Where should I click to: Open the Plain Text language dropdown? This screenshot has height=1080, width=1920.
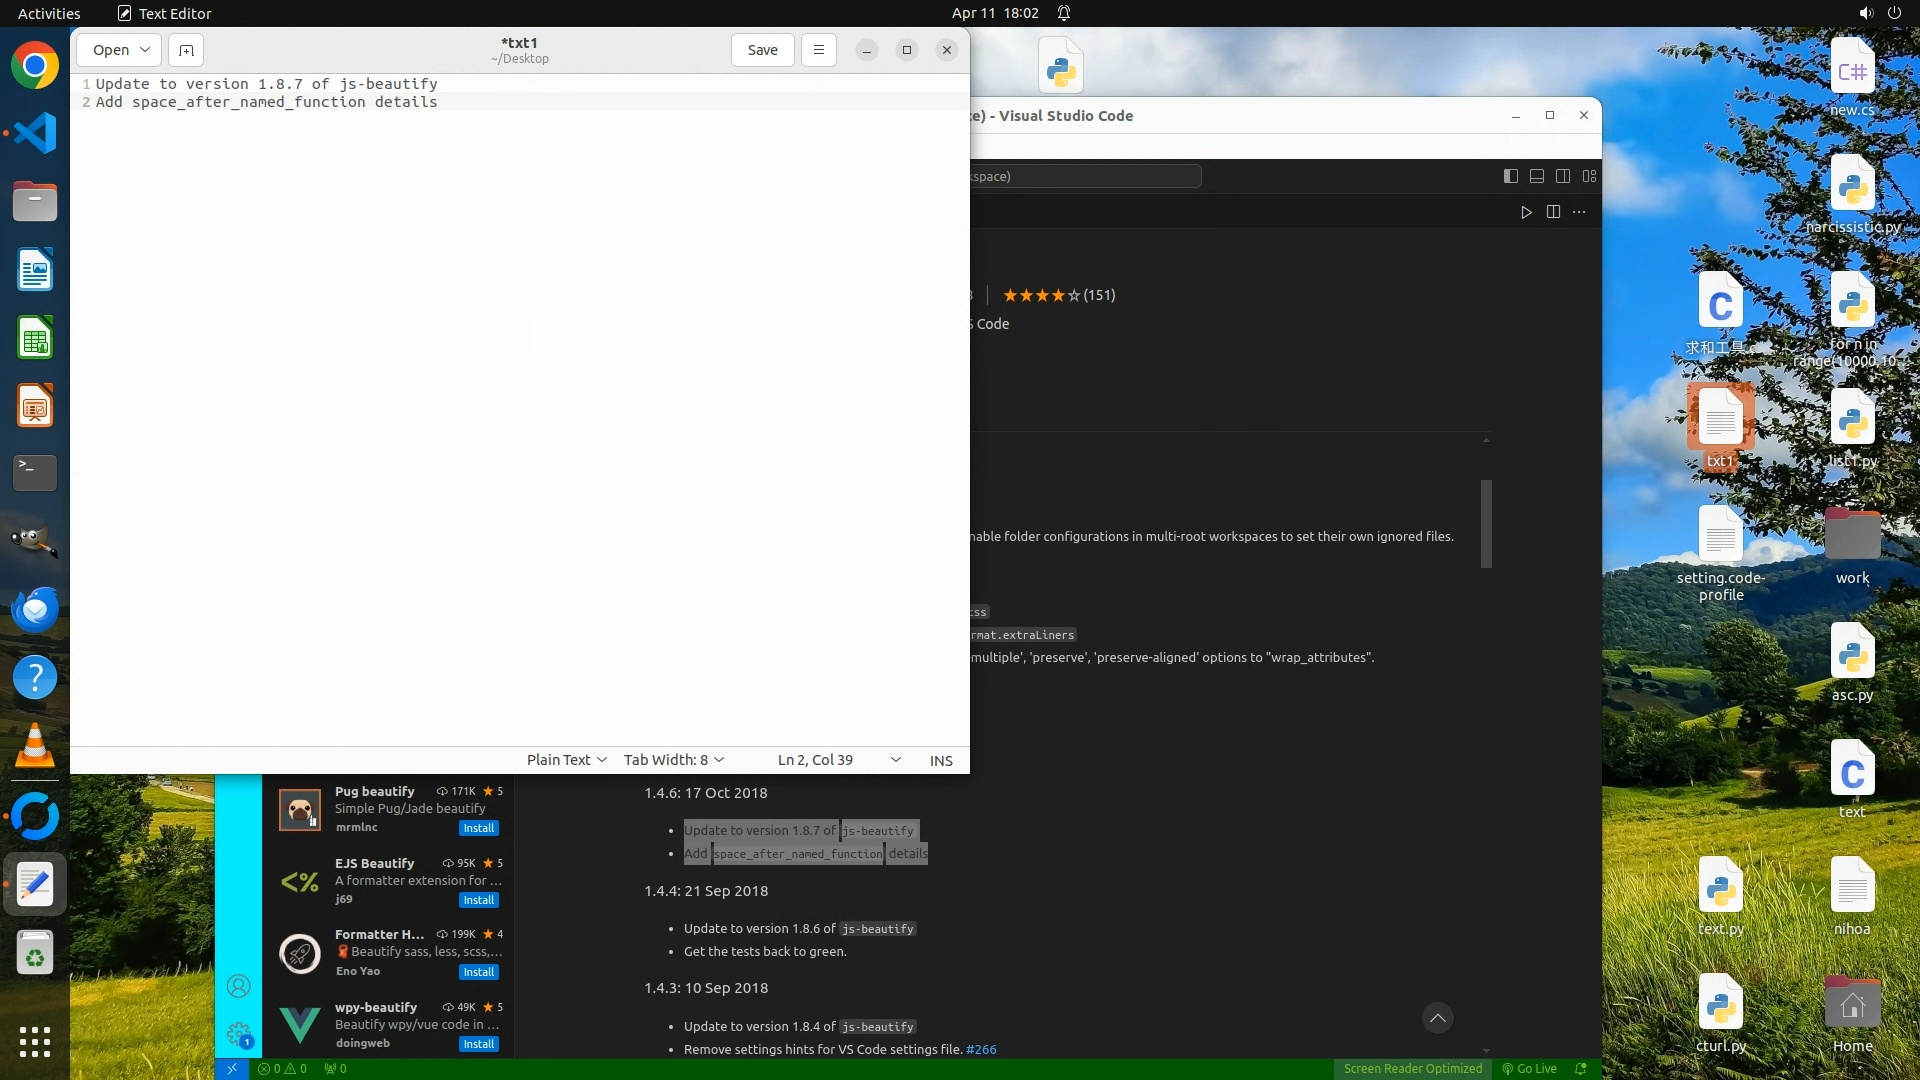coord(566,760)
